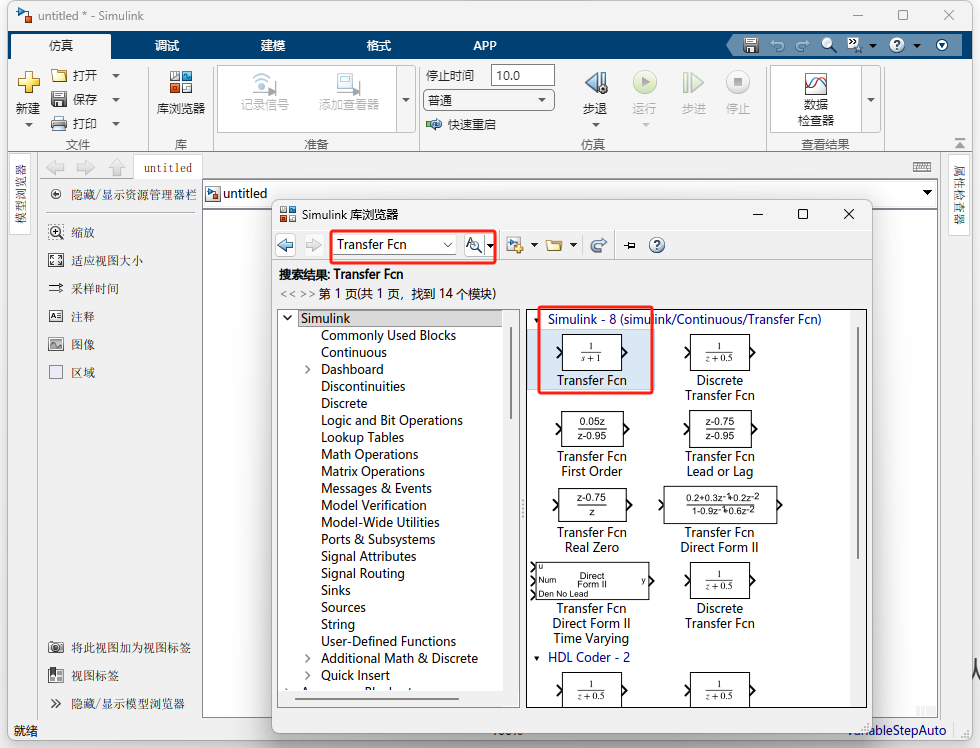Select the untitled model tab
The width and height of the screenshot is (980, 748).
point(168,167)
